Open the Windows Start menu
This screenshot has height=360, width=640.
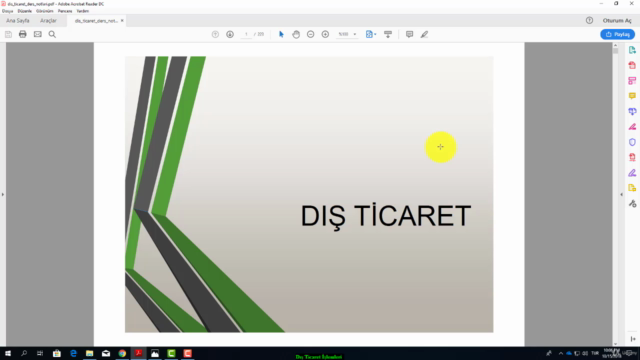[x=8, y=353]
